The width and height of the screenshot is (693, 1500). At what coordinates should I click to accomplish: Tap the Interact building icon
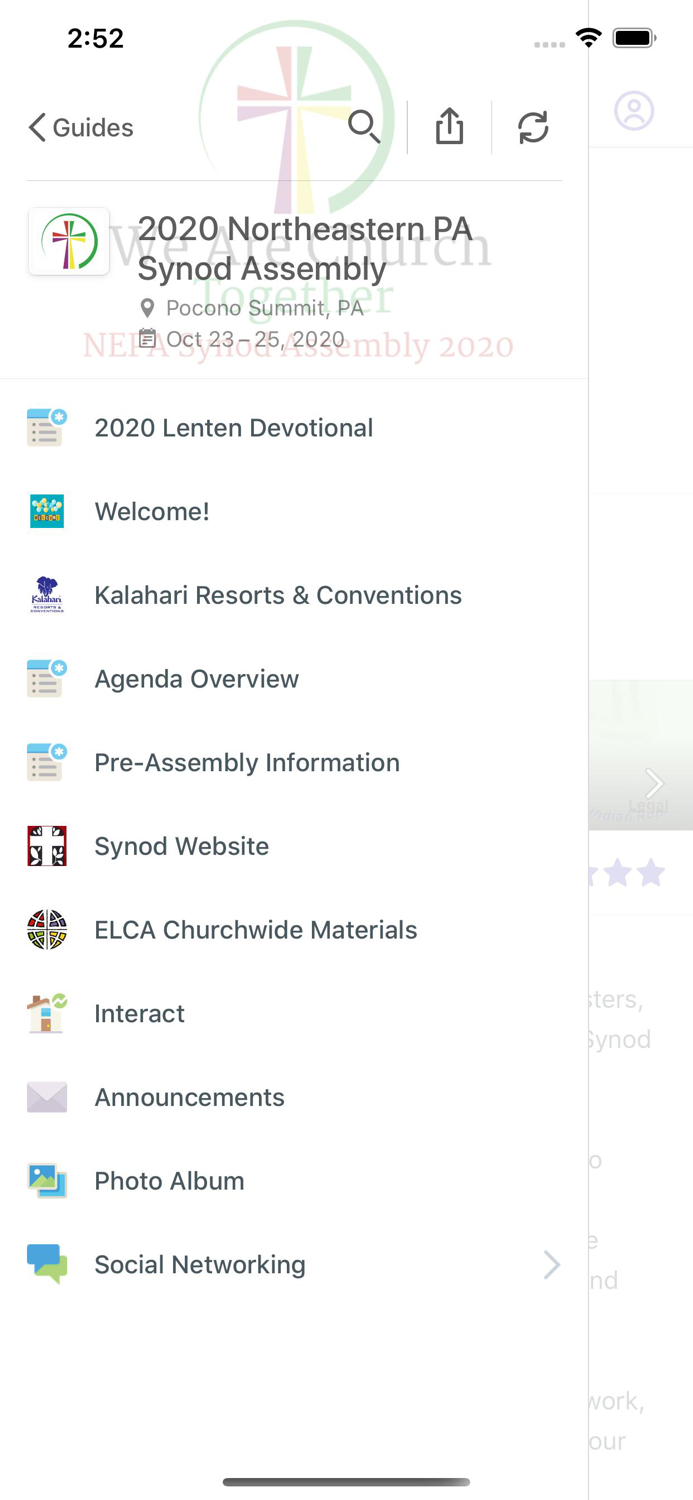coord(46,1013)
